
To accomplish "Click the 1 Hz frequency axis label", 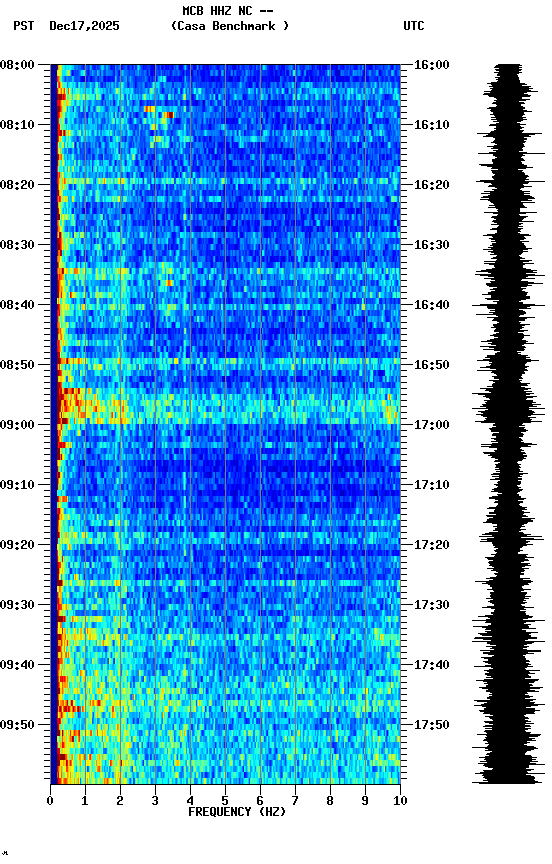I will pos(85,801).
